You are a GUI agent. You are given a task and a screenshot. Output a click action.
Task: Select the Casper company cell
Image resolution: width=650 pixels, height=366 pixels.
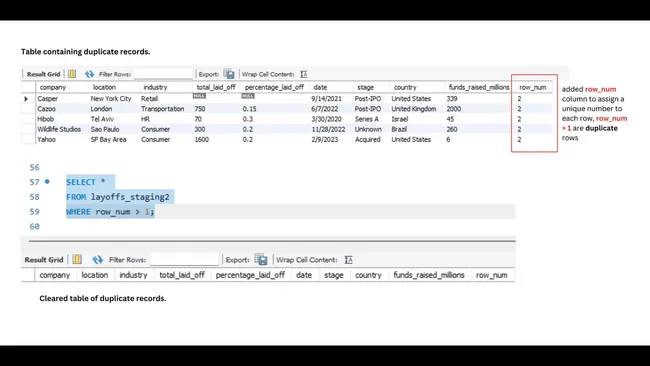point(48,99)
